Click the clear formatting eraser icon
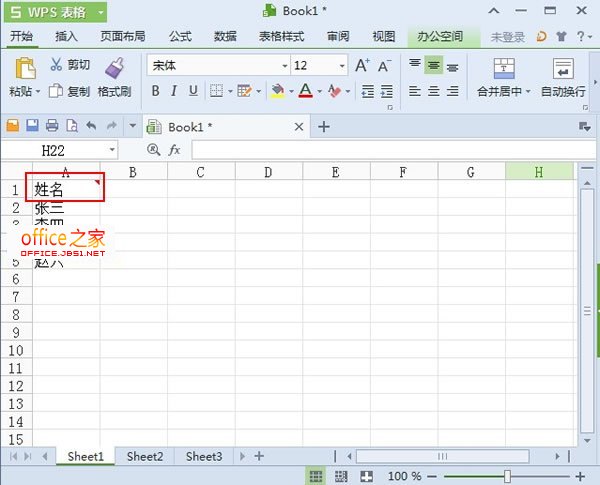The width and height of the screenshot is (600, 485). 334,91
